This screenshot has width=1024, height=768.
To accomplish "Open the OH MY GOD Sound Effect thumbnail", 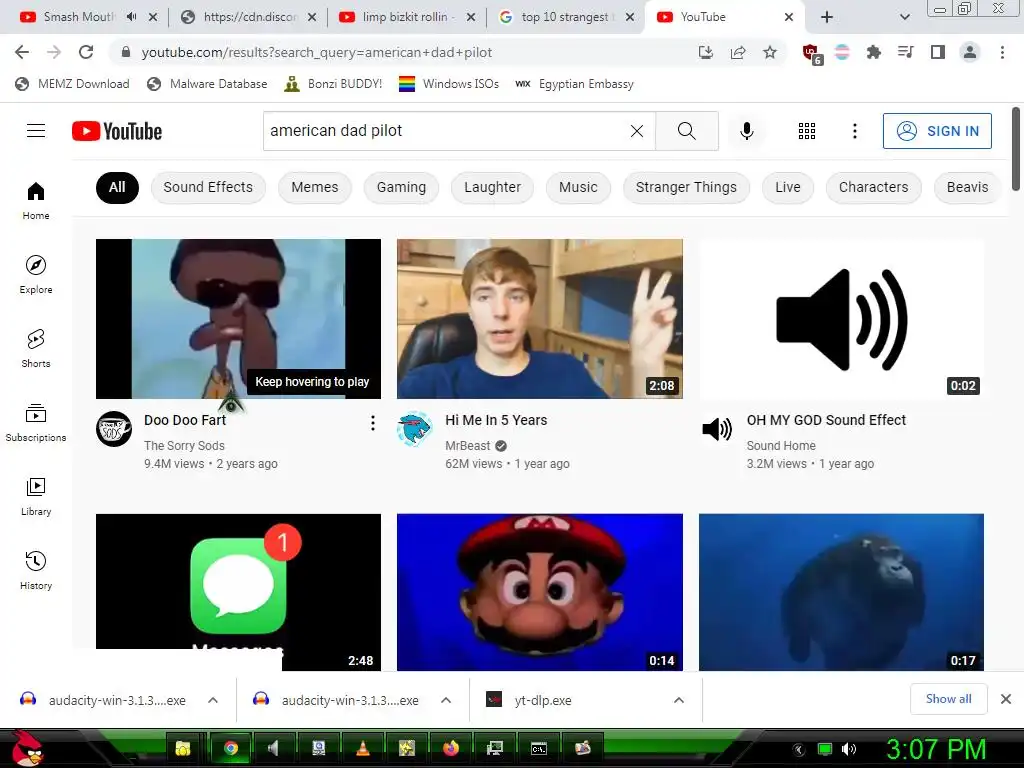I will (841, 319).
